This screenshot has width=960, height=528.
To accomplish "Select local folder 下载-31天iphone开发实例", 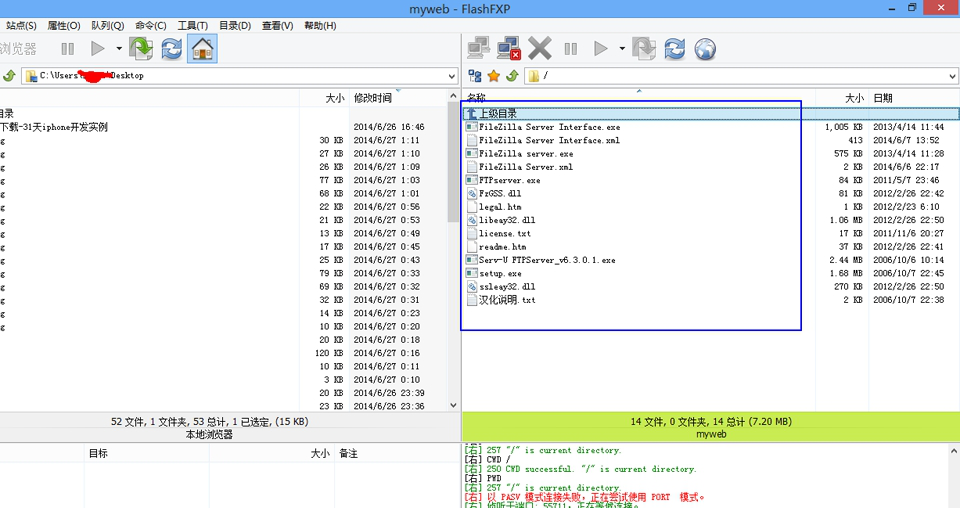I will (x=54, y=127).
